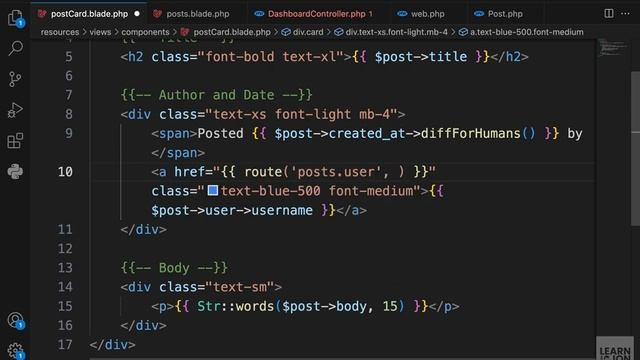
Task: Click the code minimap preview
Action: [612, 48]
